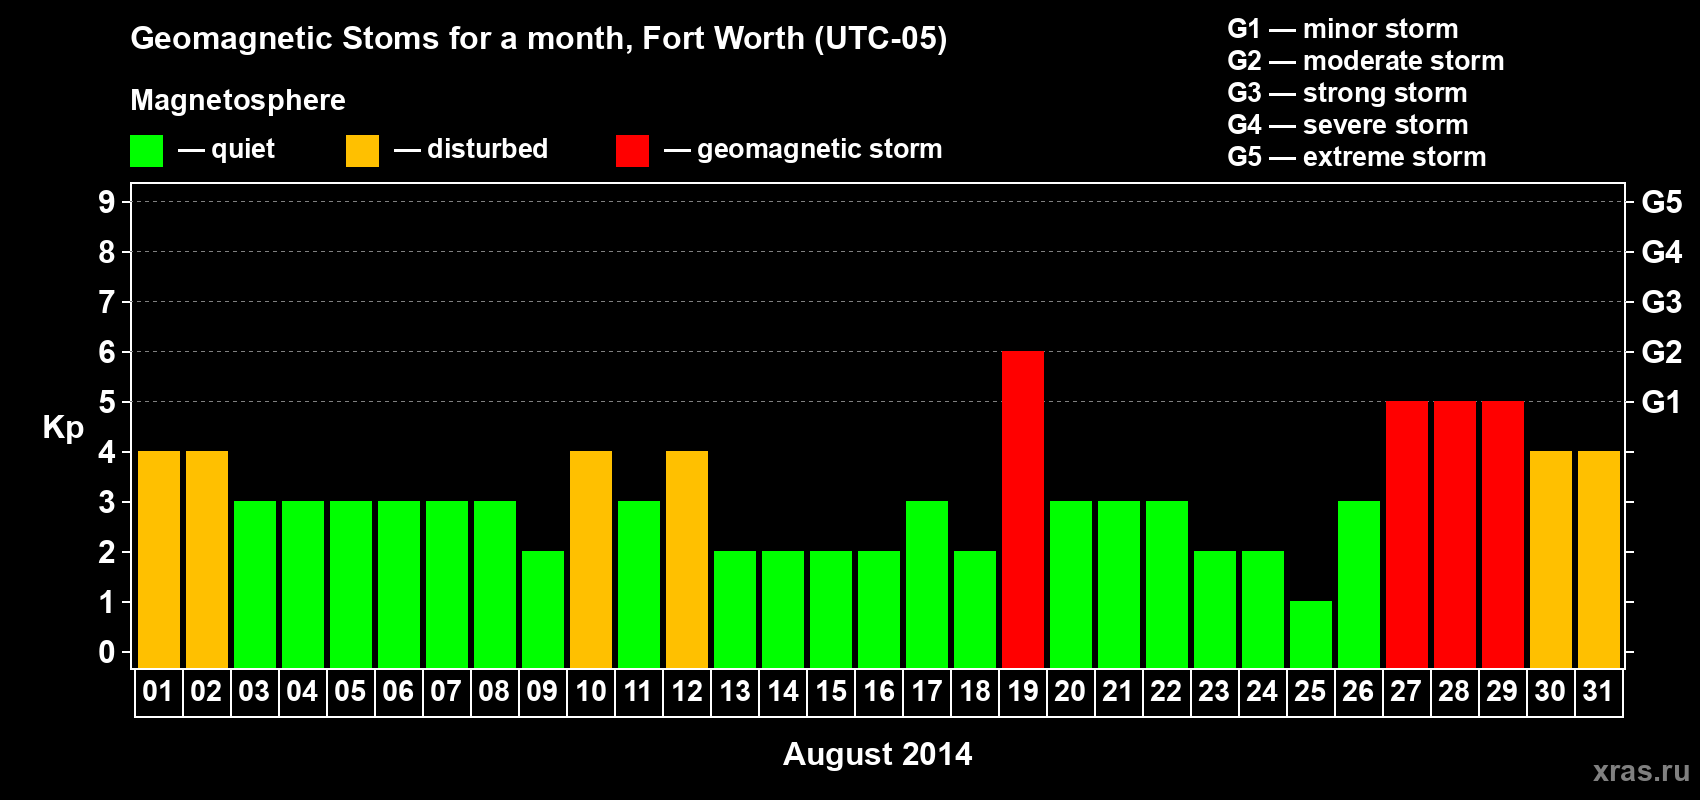Click the red bar for day 28
This screenshot has width=1700, height=800.
coord(1455,534)
